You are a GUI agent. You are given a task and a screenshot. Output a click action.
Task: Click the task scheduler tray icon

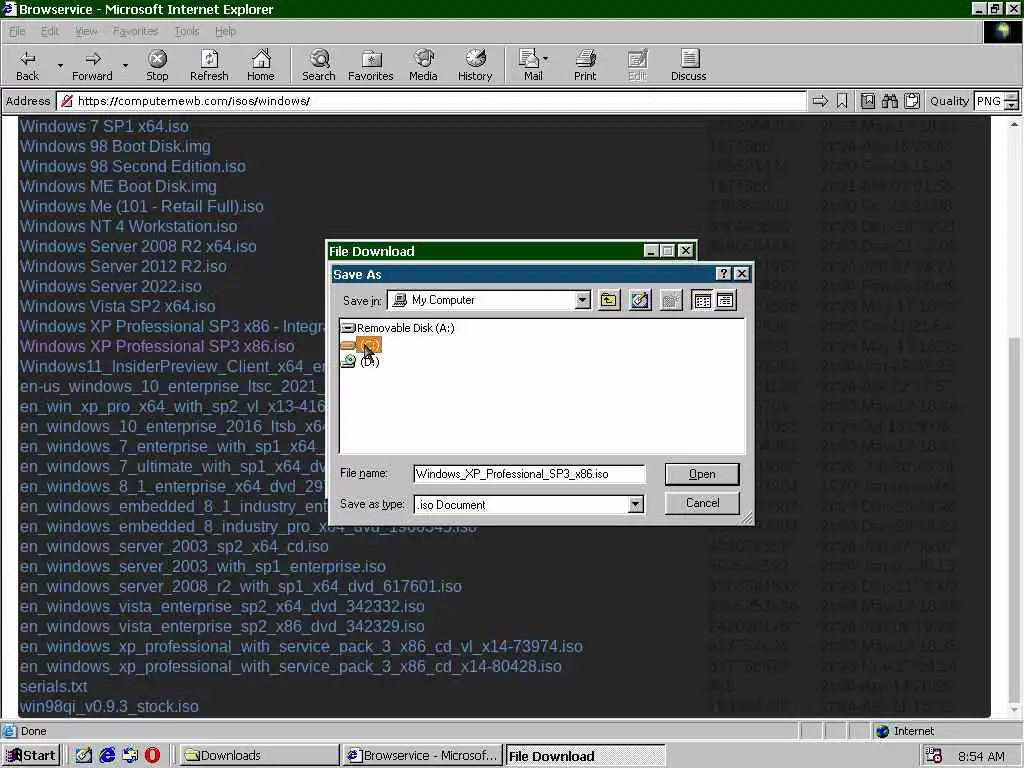click(x=934, y=755)
